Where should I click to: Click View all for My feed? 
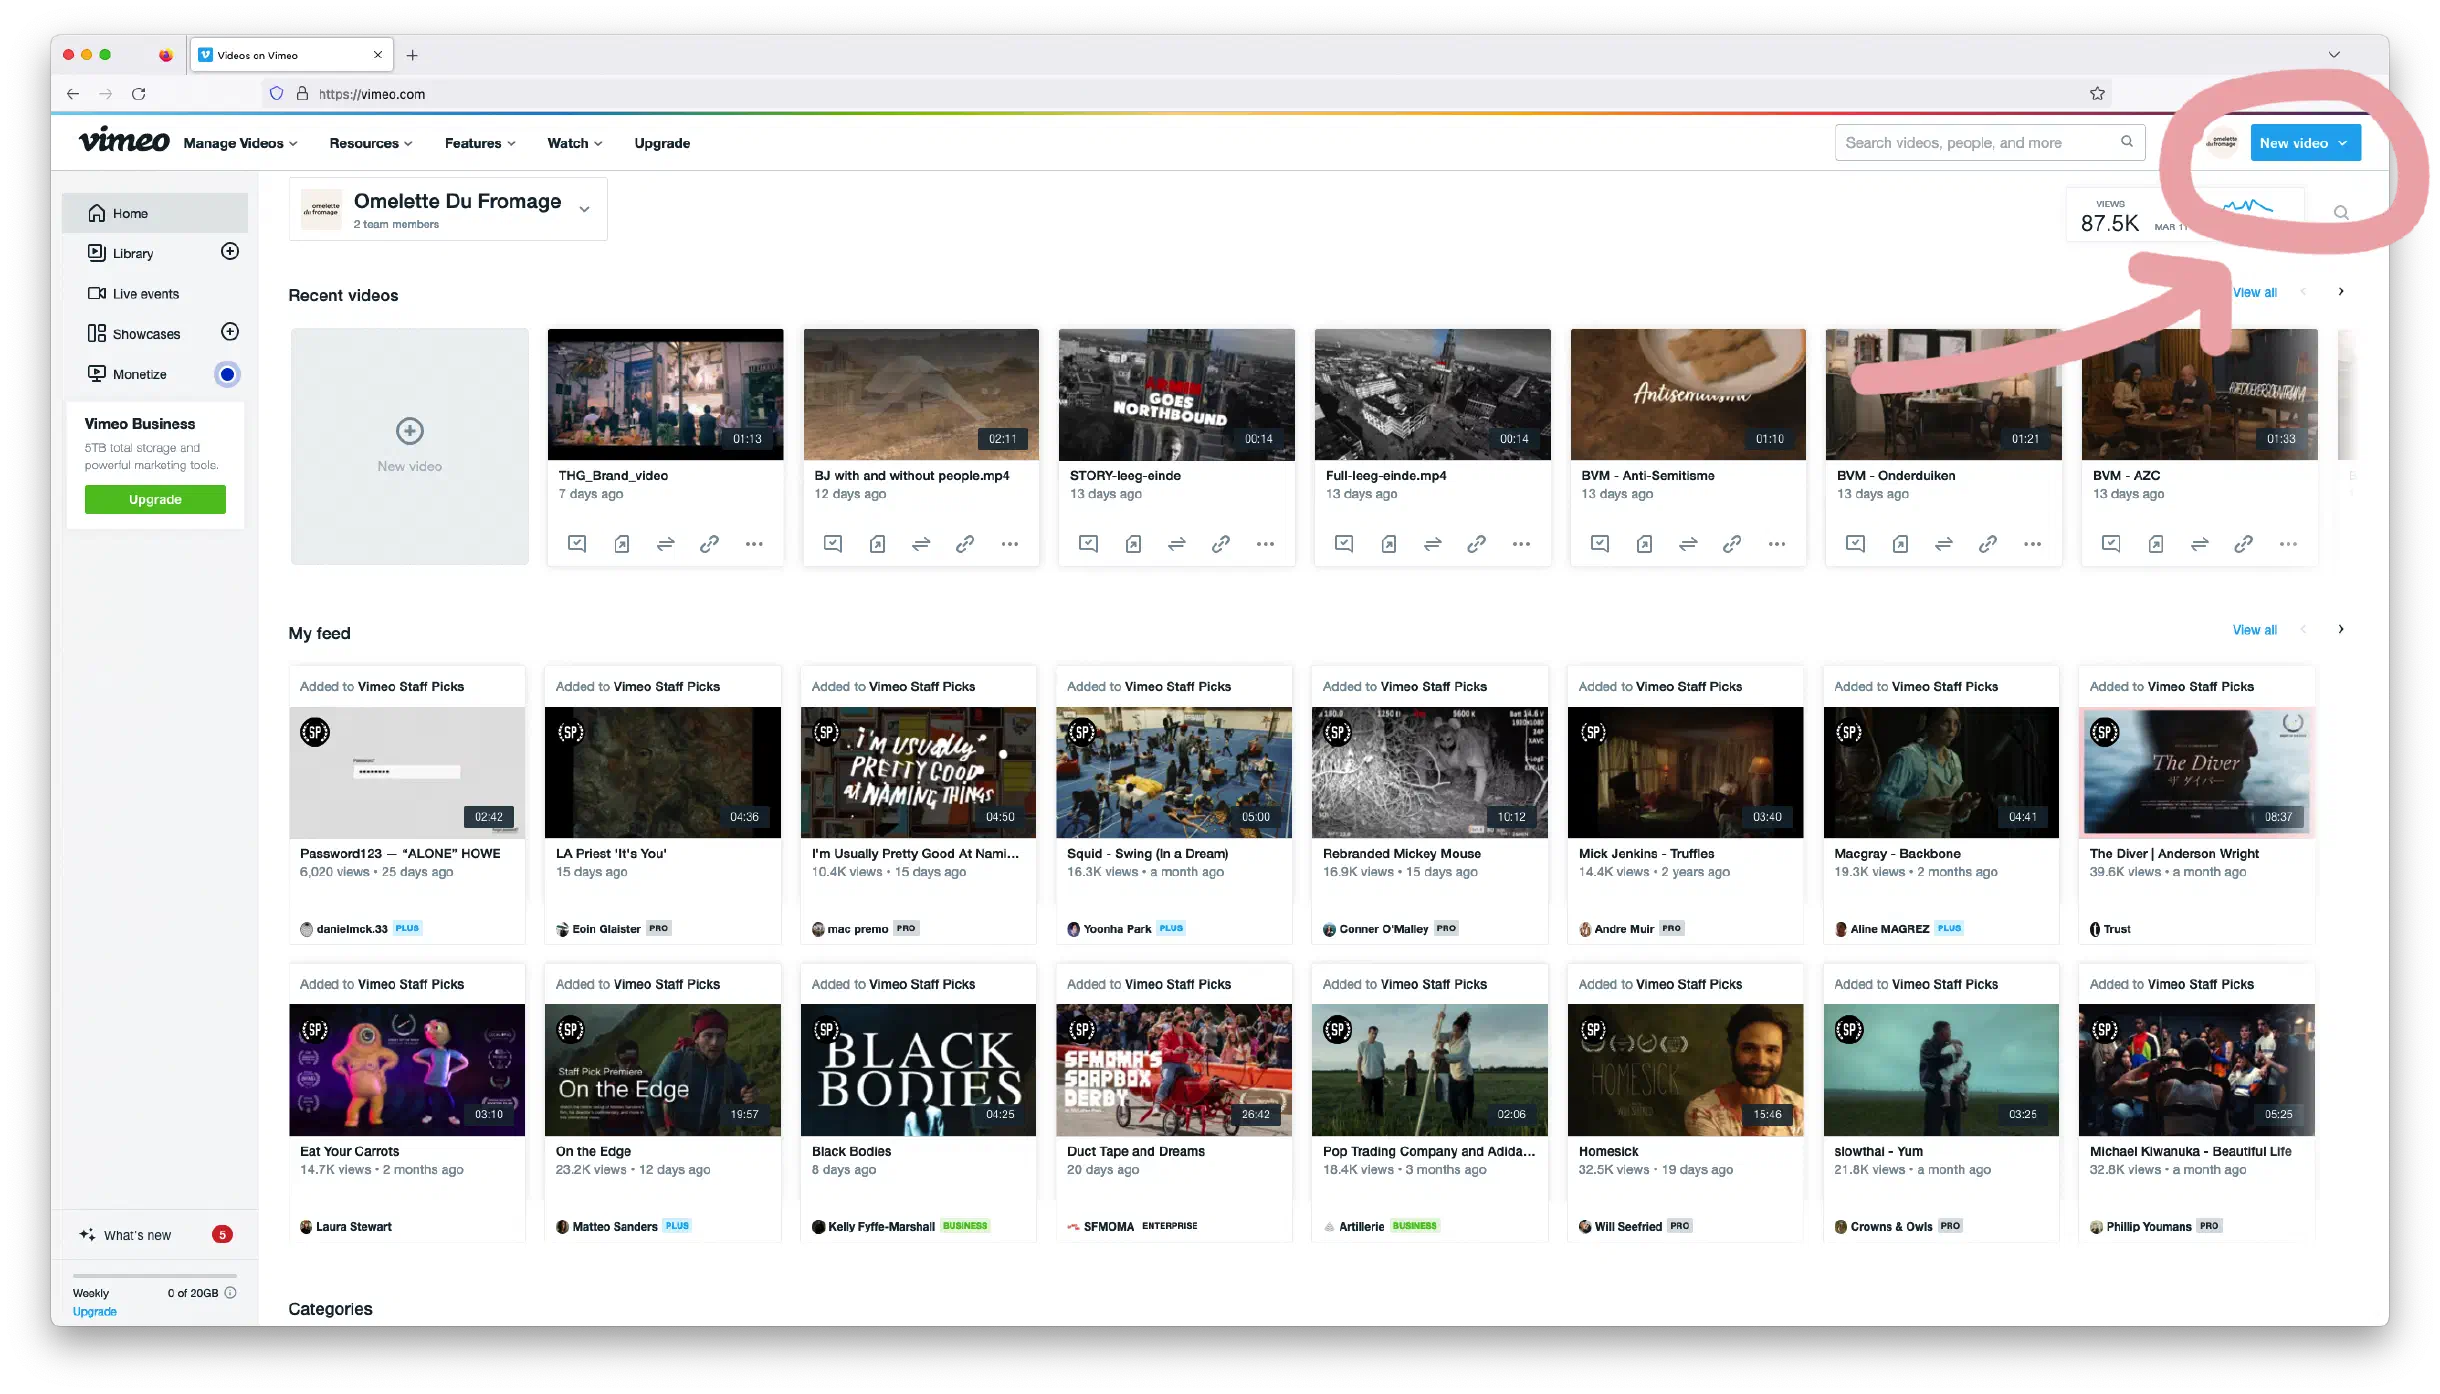pos(2255,630)
